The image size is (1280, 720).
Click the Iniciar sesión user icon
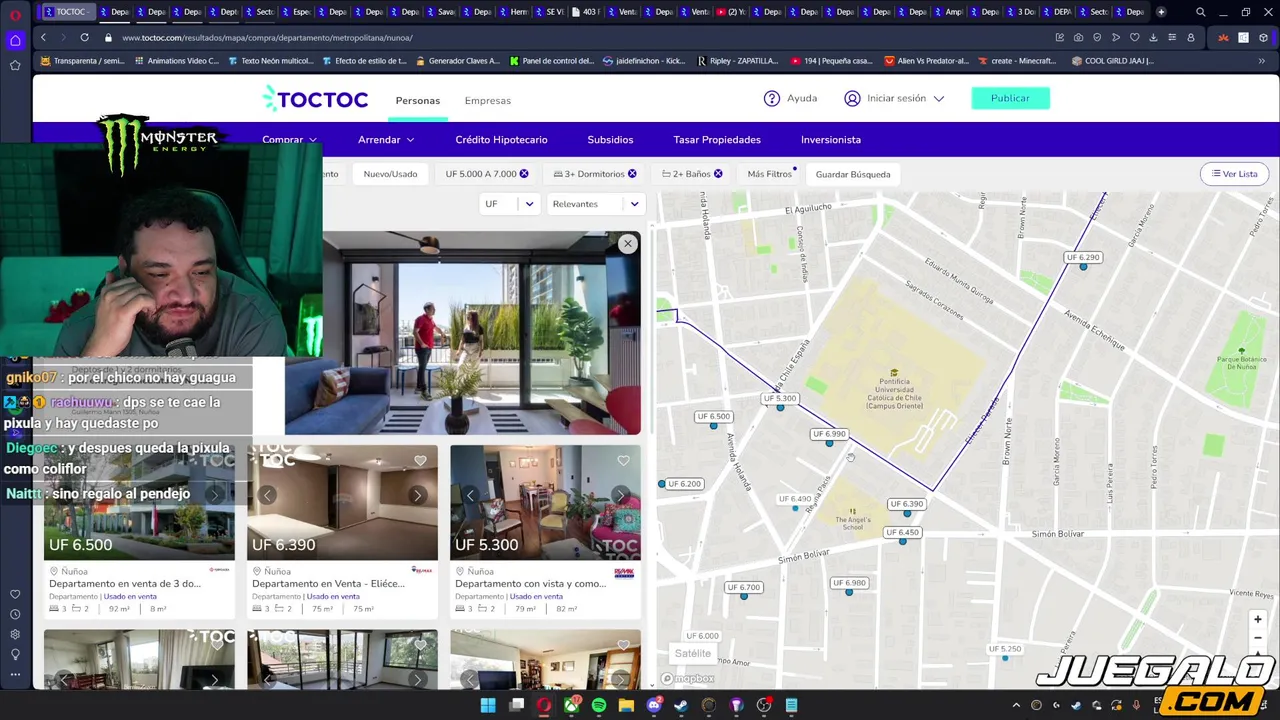tap(852, 98)
